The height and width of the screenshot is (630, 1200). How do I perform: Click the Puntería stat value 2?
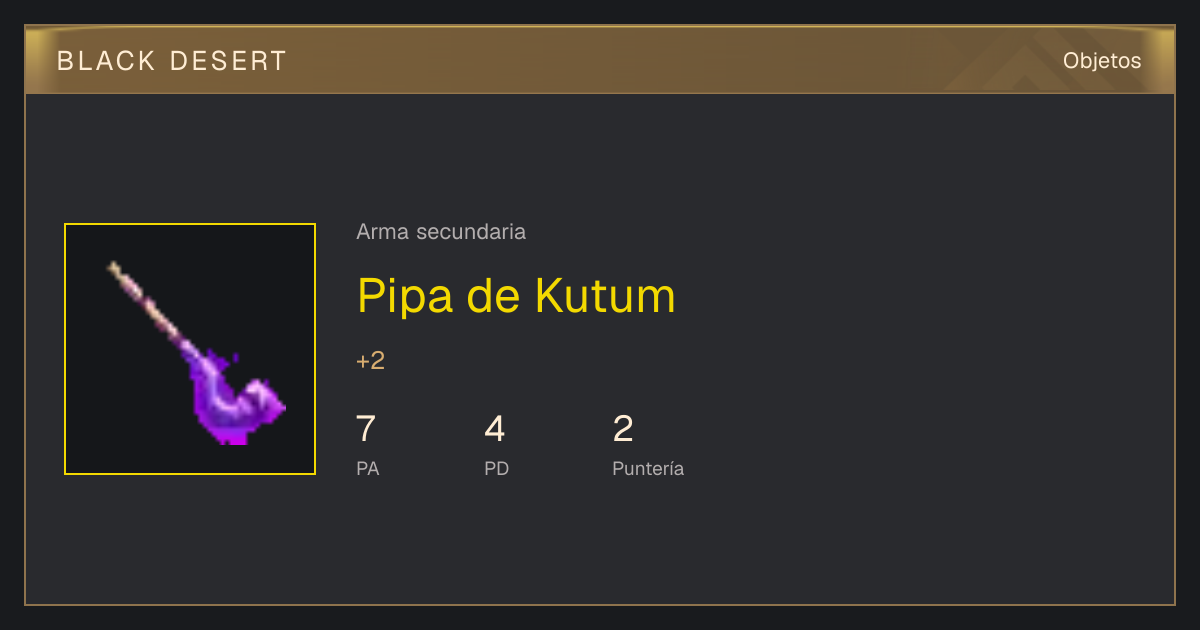coord(623,429)
